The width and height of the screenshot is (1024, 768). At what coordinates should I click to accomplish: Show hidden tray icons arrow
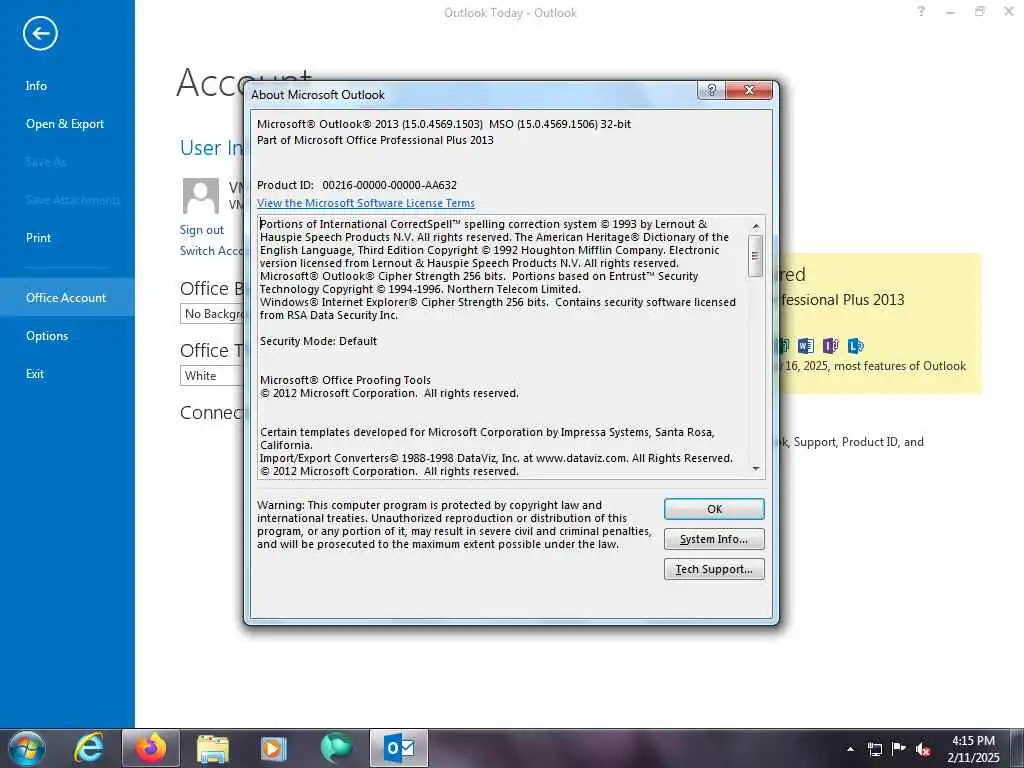tap(850, 749)
